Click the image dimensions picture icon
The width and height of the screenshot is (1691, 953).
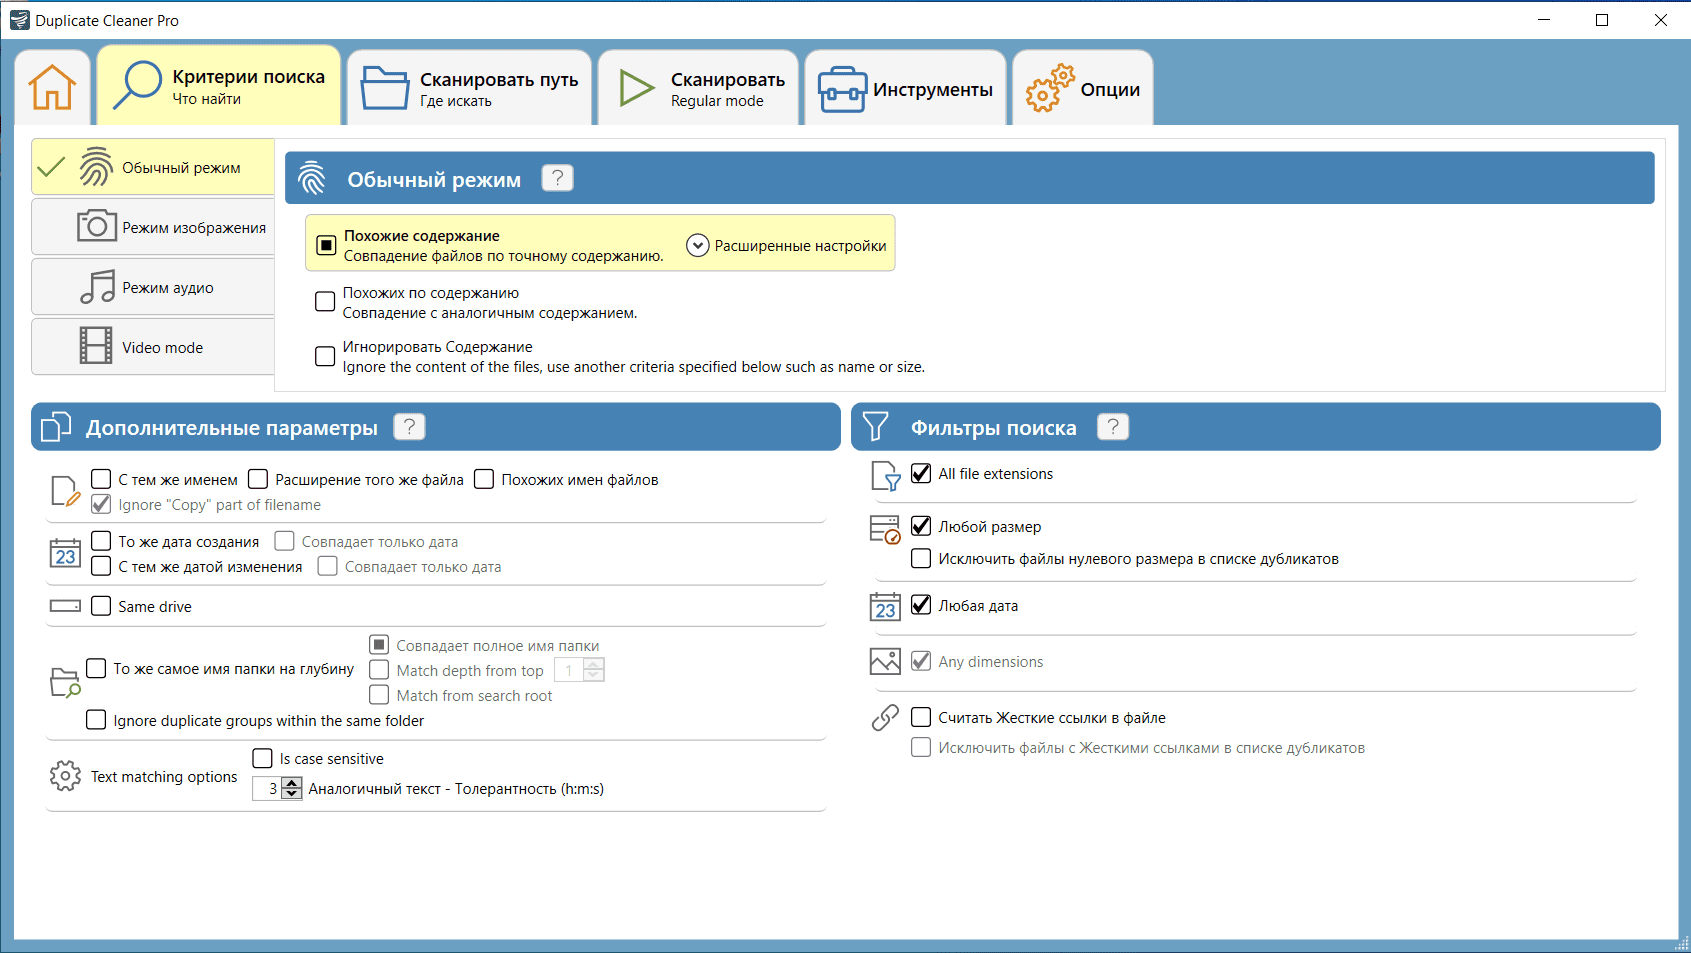tap(886, 661)
